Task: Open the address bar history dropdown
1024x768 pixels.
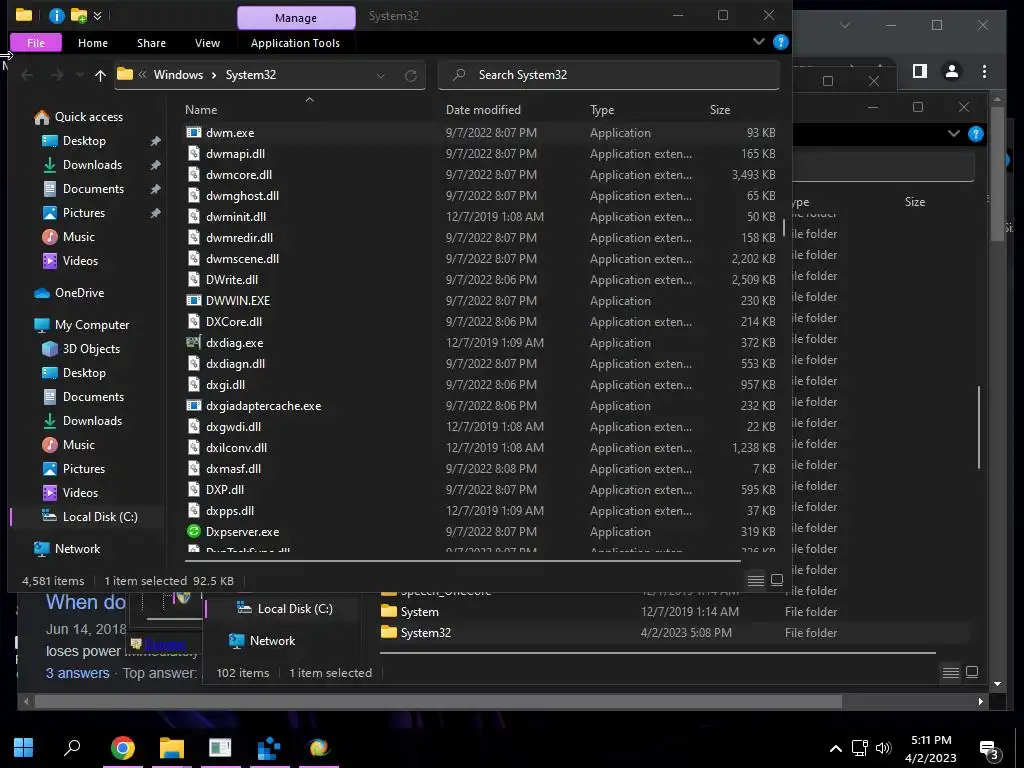Action: pyautogui.click(x=381, y=75)
